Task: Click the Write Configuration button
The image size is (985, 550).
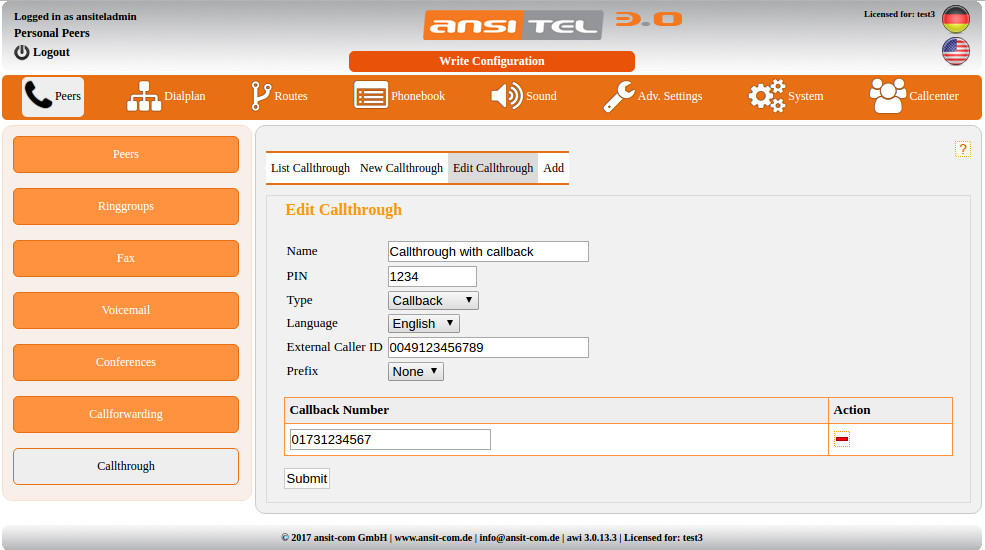Action: click(x=491, y=61)
